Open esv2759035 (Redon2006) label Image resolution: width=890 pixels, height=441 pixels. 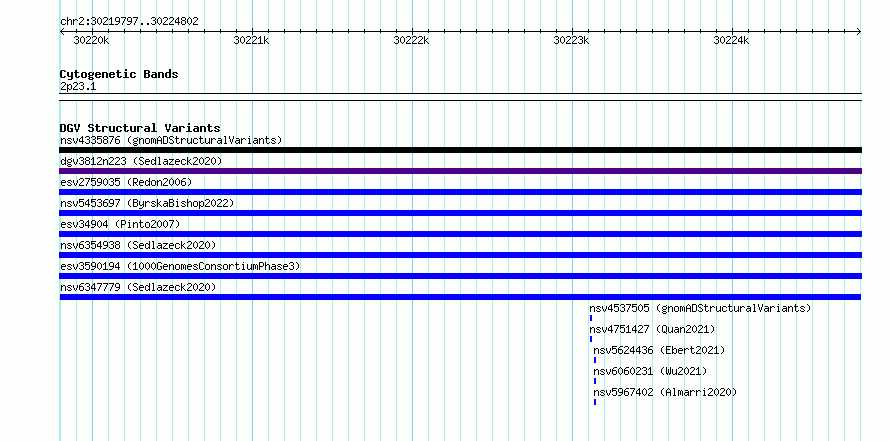126,182
